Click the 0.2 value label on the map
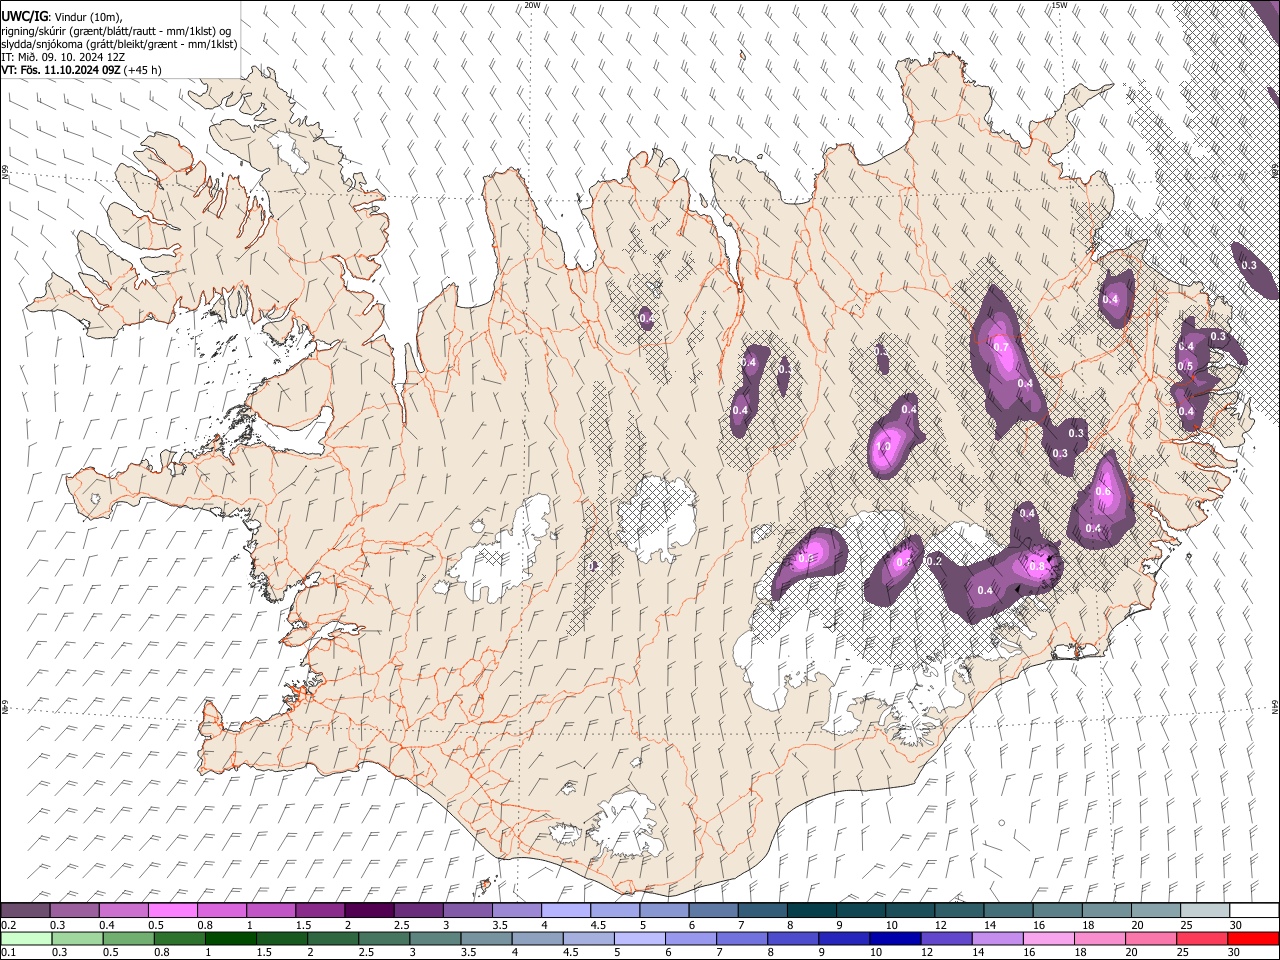Screen dimensions: 1280x960 935,561
